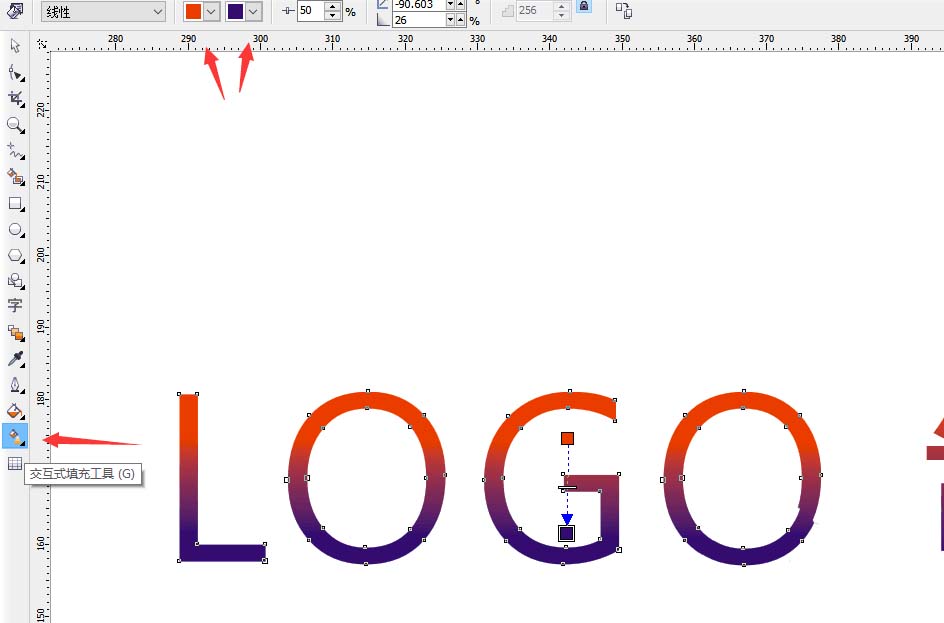Select the Shape tool
This screenshot has height=623, width=944.
click(14, 72)
